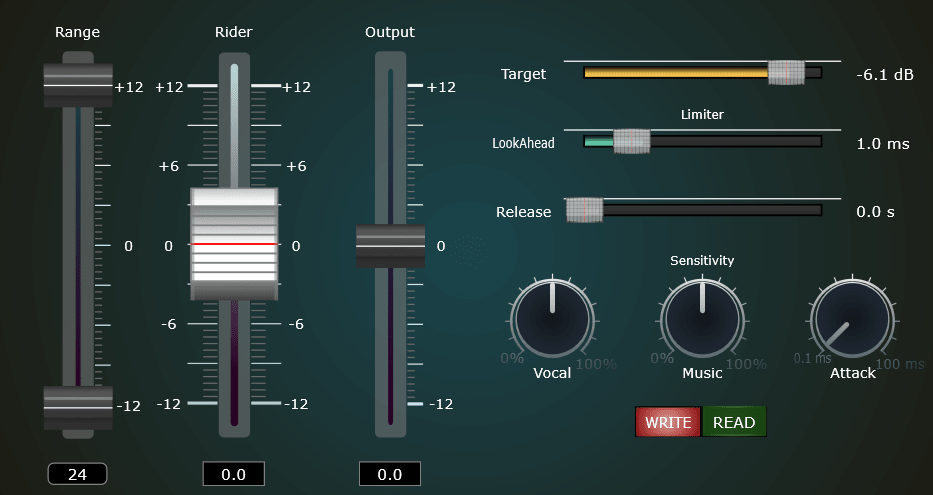Click the LookAhead value 1.0 ms

(882, 143)
